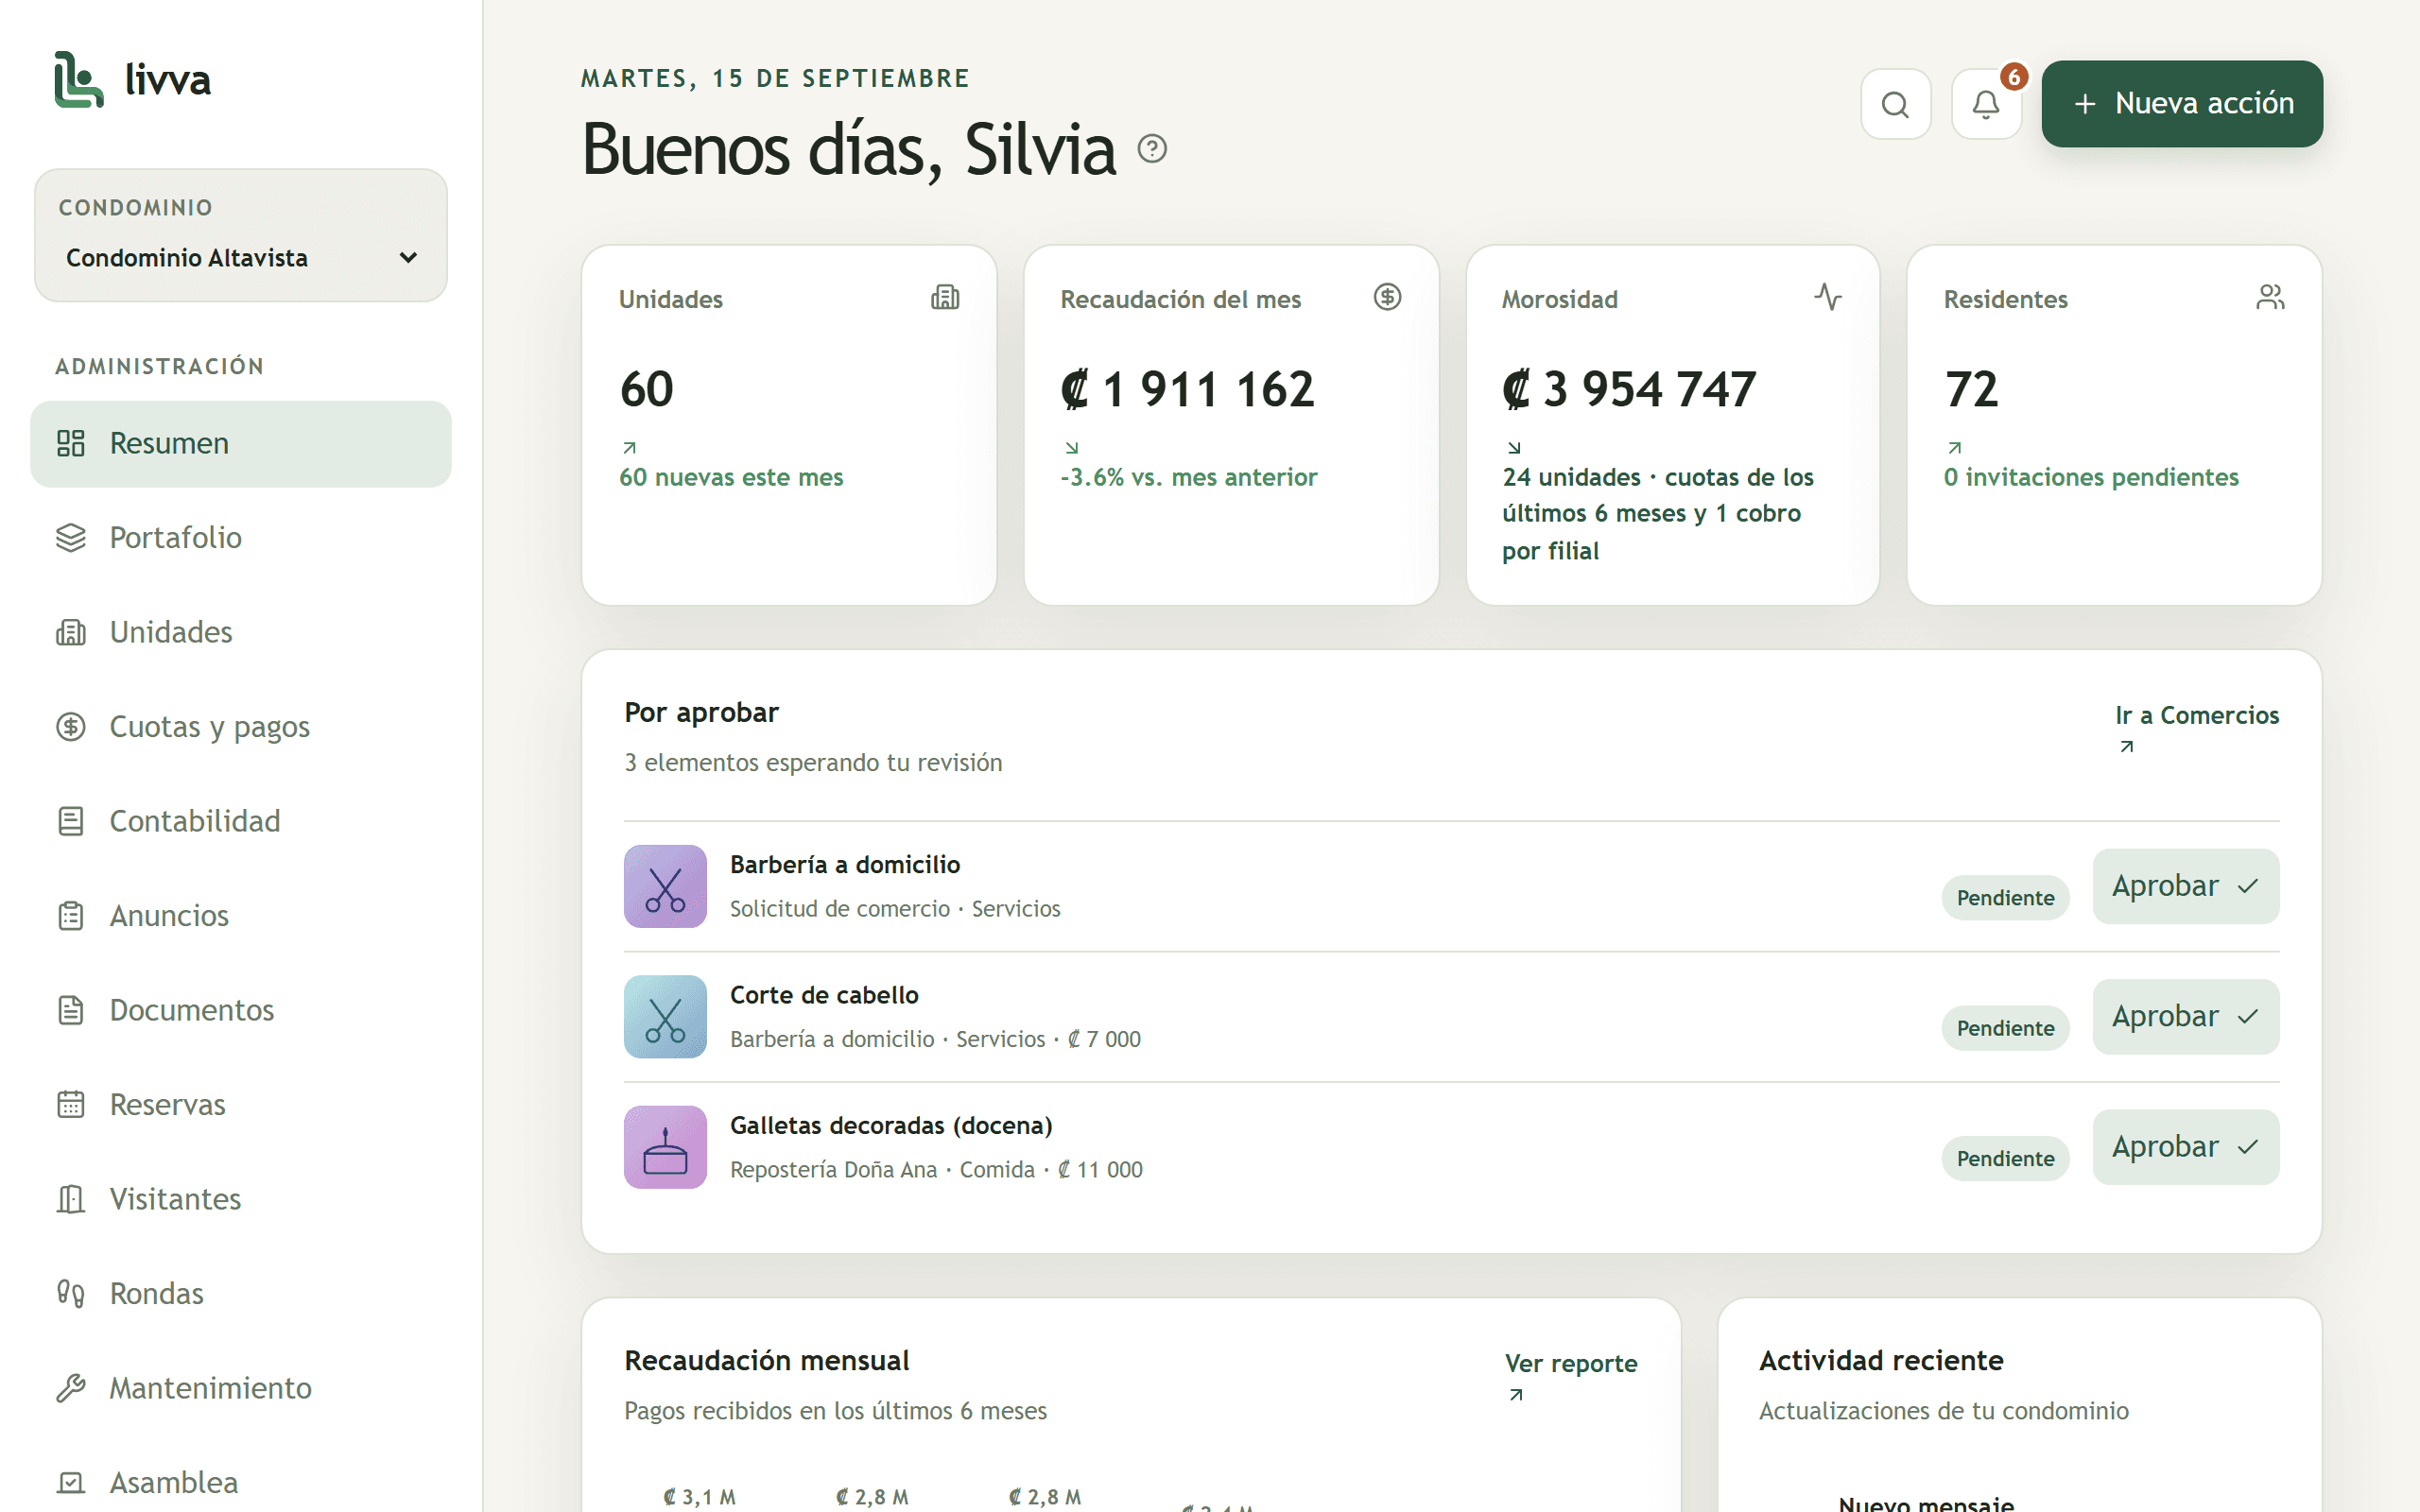Click the Reservas calendar icon in sidebar

pos(71,1104)
